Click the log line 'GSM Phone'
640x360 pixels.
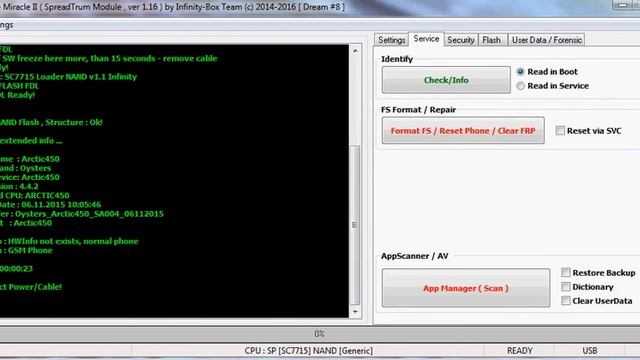30,250
